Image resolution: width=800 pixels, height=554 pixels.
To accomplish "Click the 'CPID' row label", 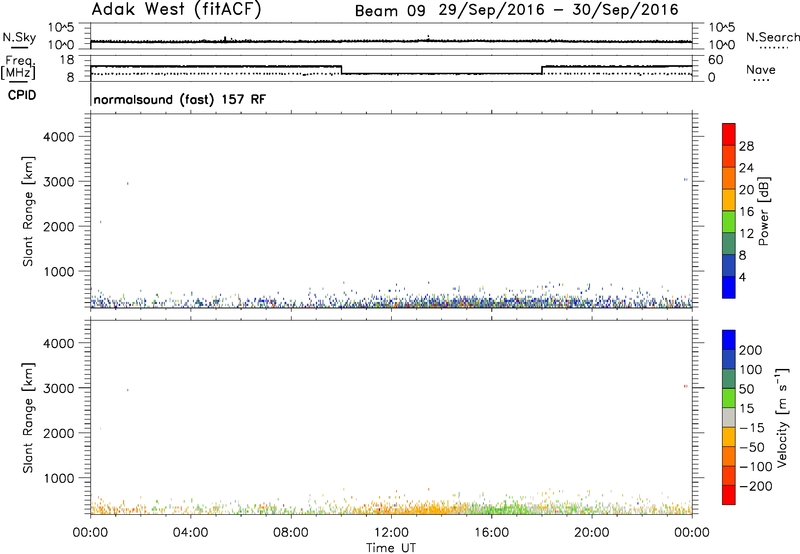I will click(22, 95).
